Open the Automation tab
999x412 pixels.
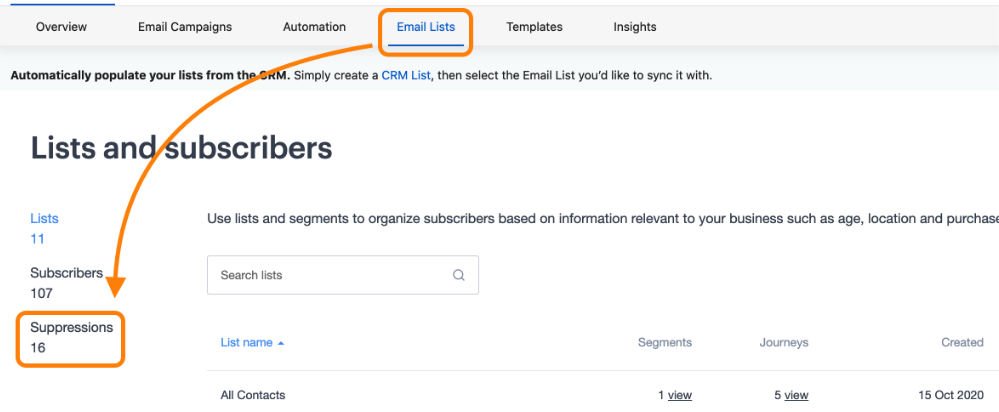pos(314,27)
